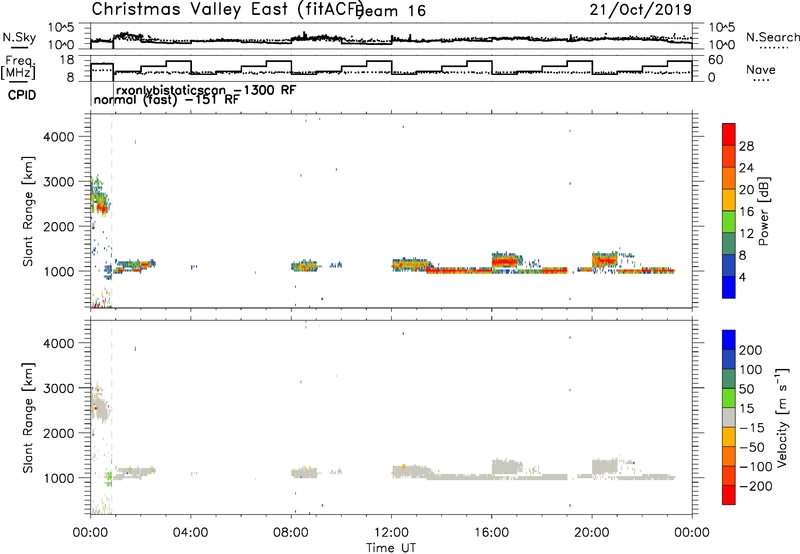Click the gray segment of velocity colorbar

pos(729,418)
